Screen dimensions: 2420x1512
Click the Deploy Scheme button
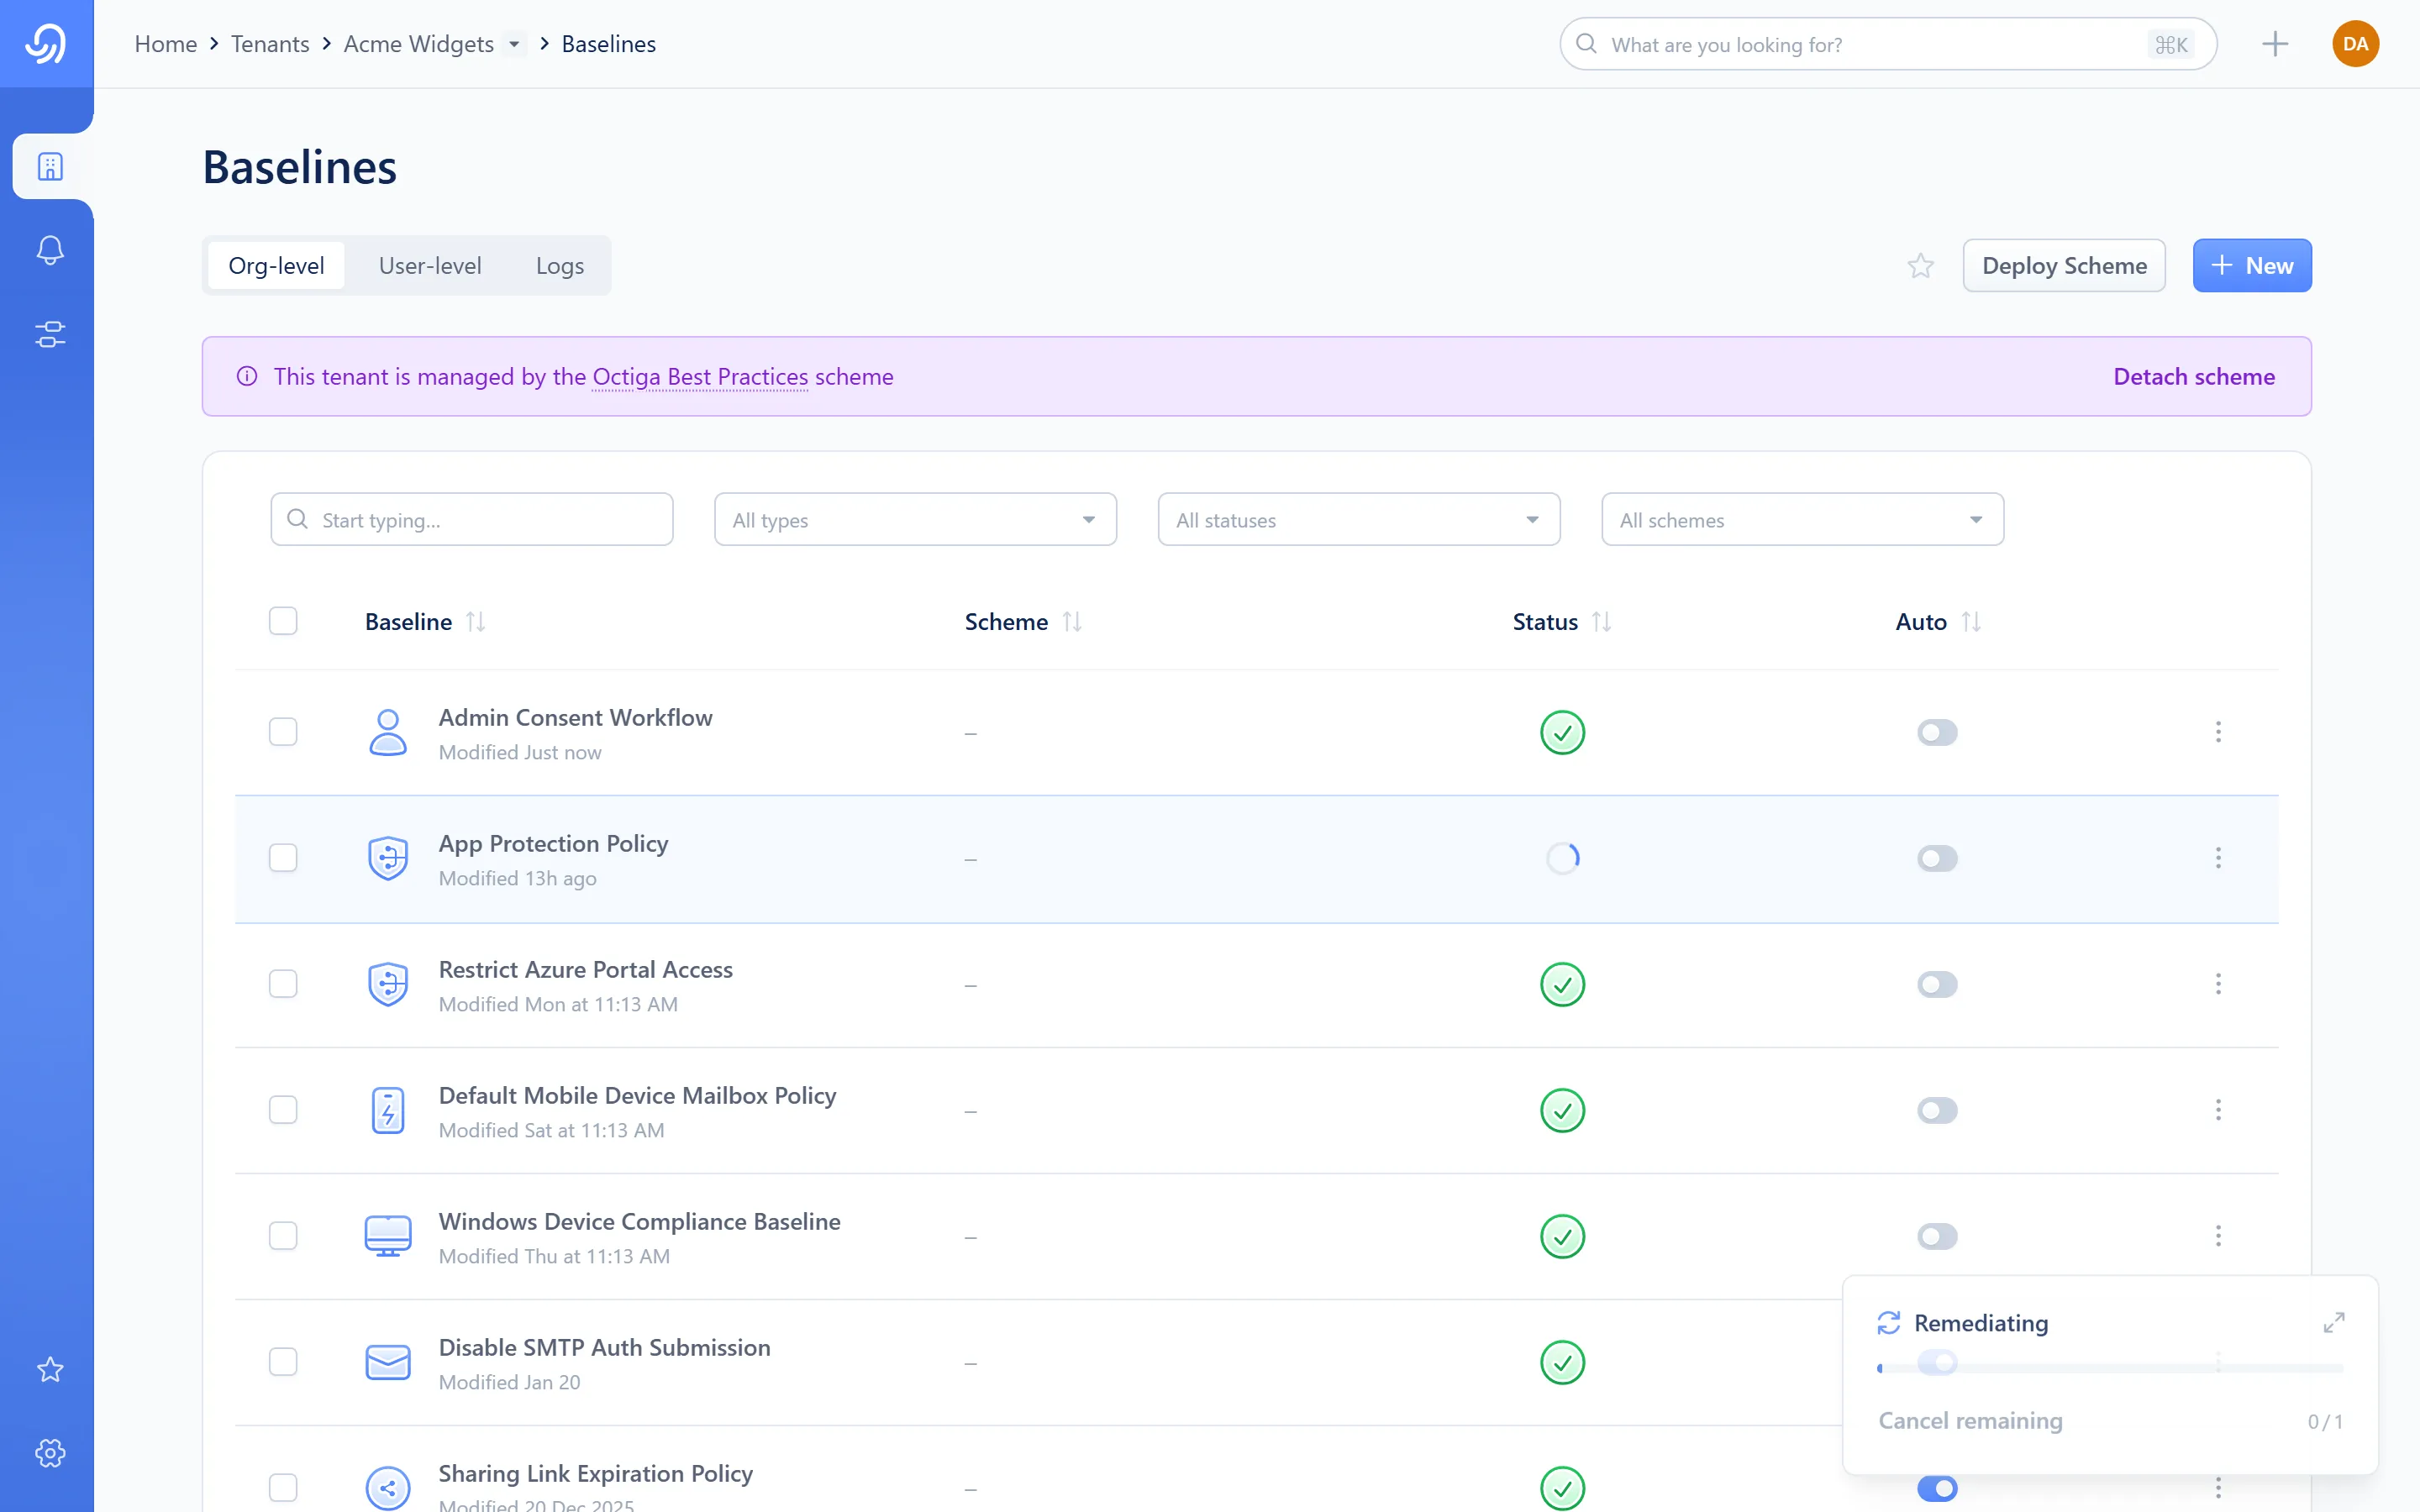click(2064, 266)
